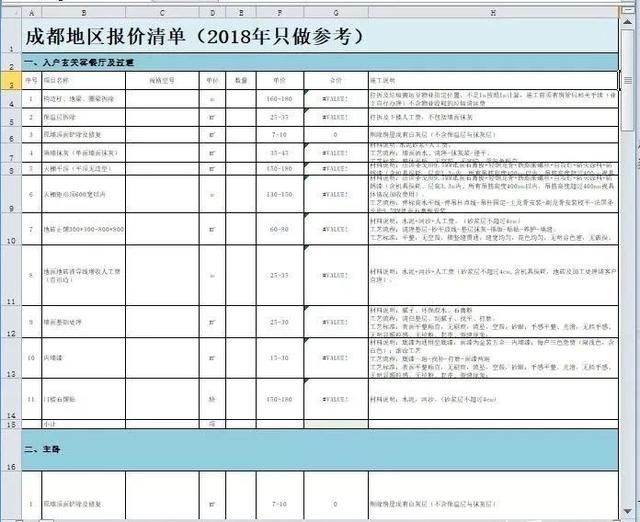Select column H header
Screen dimensions: 640x522
tap(492, 11)
